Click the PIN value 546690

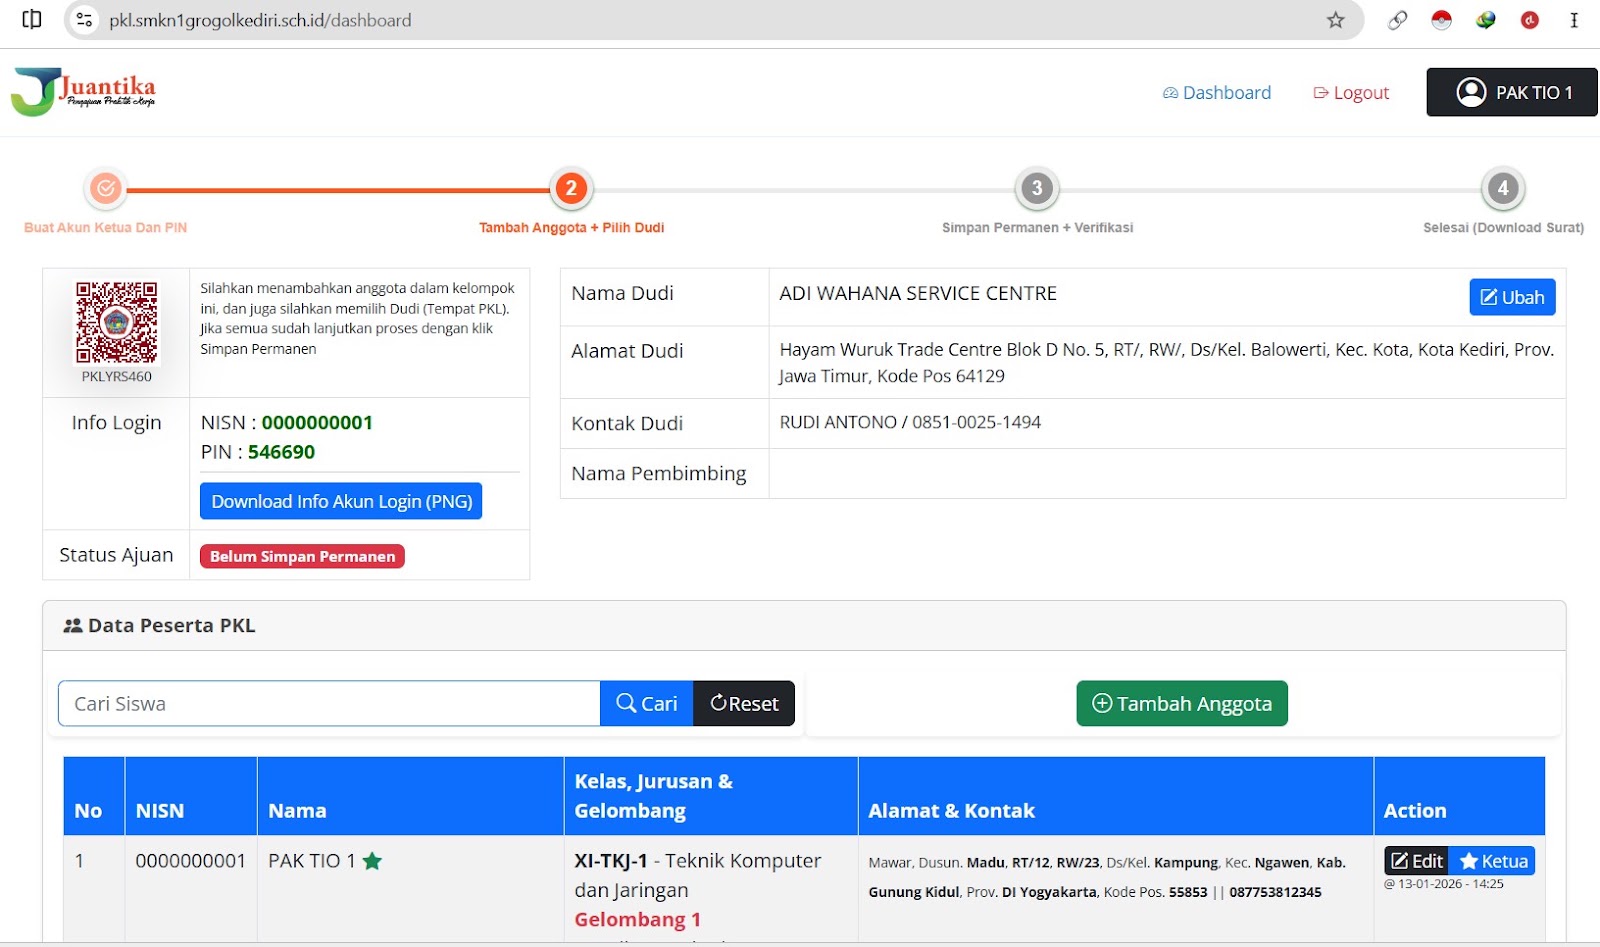coord(281,452)
